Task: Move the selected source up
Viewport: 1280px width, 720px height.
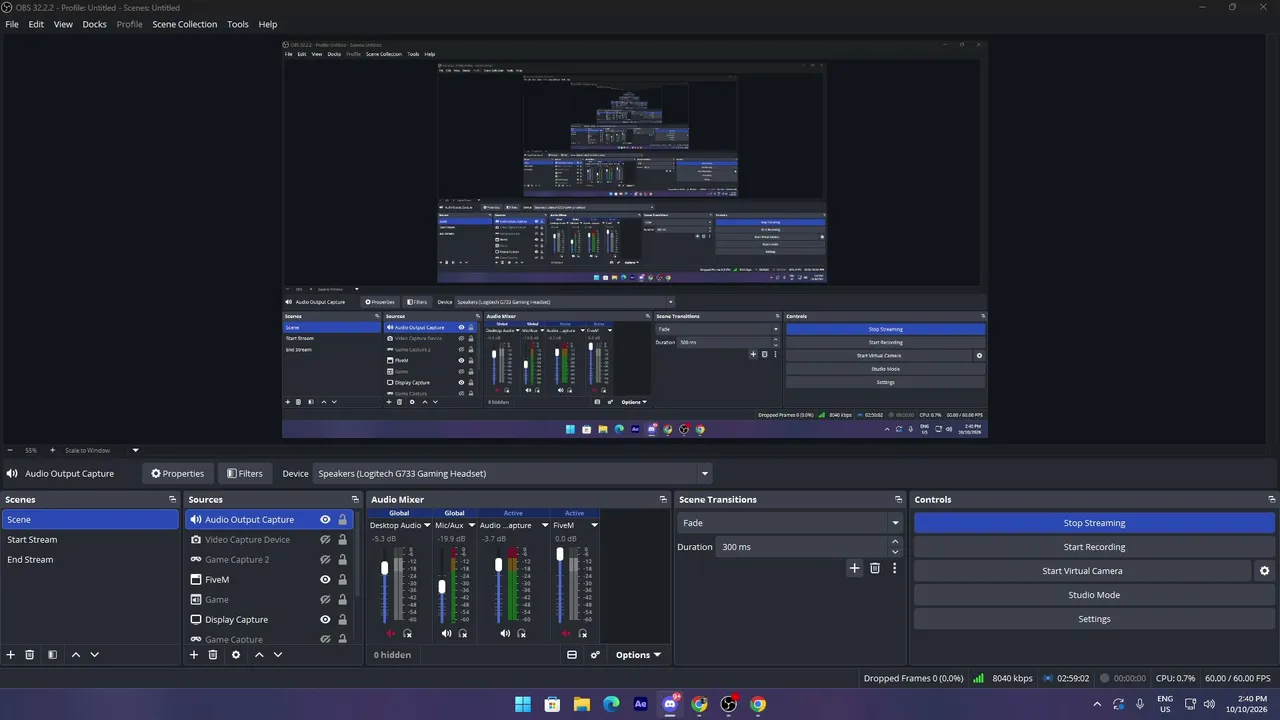Action: tap(259, 655)
